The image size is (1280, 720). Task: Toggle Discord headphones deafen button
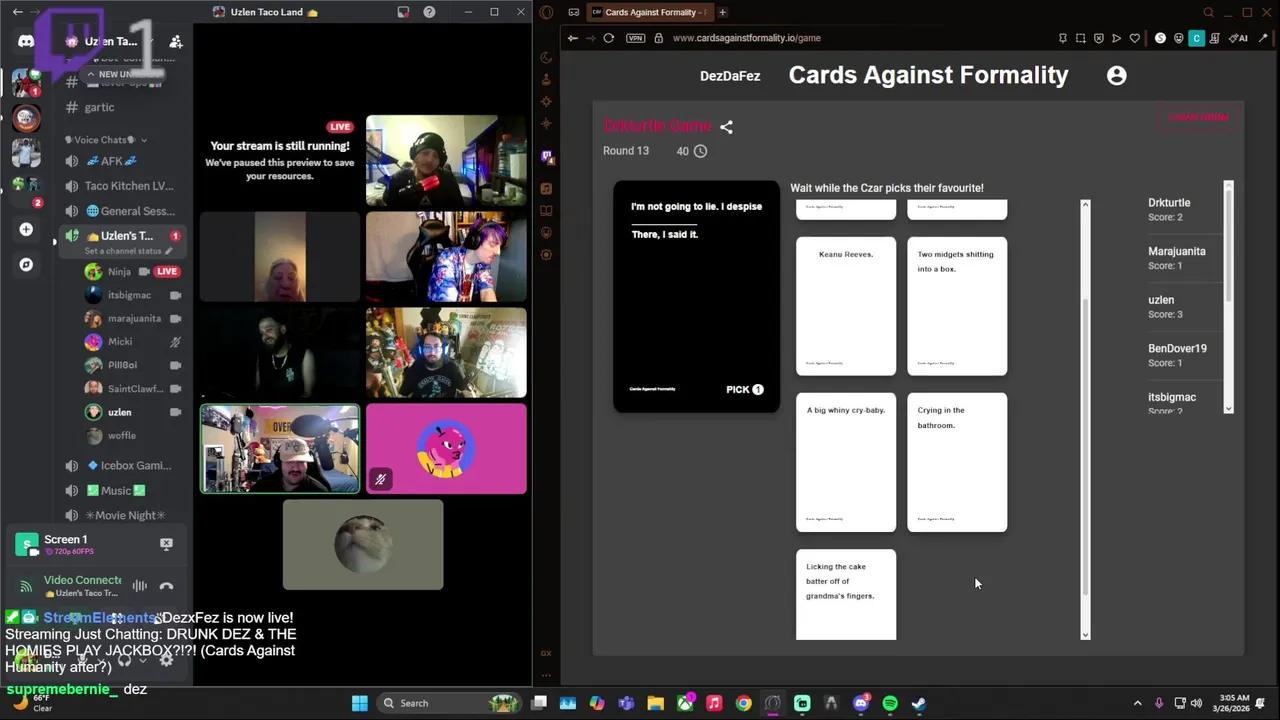coord(124,660)
